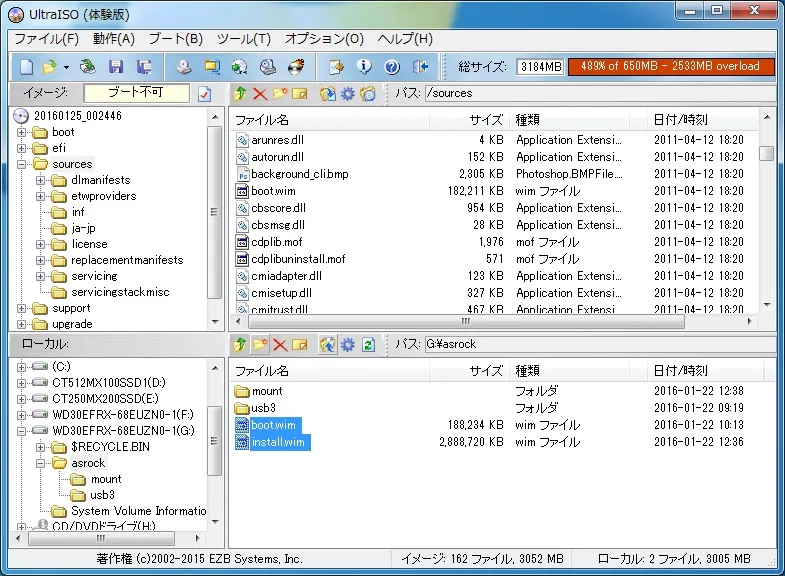This screenshot has width=785, height=576.
Task: Collapse the sources folder in image tree
Action: 21,165
